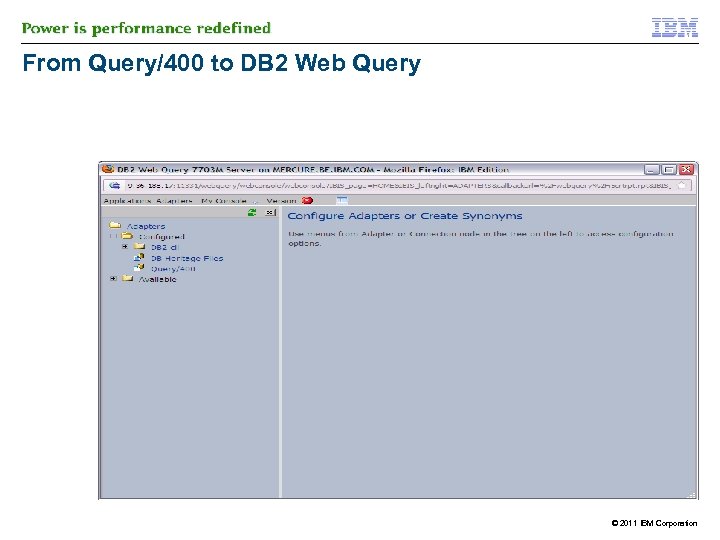
Task: Click the Adapters root folder icon
Action: pyautogui.click(x=115, y=225)
